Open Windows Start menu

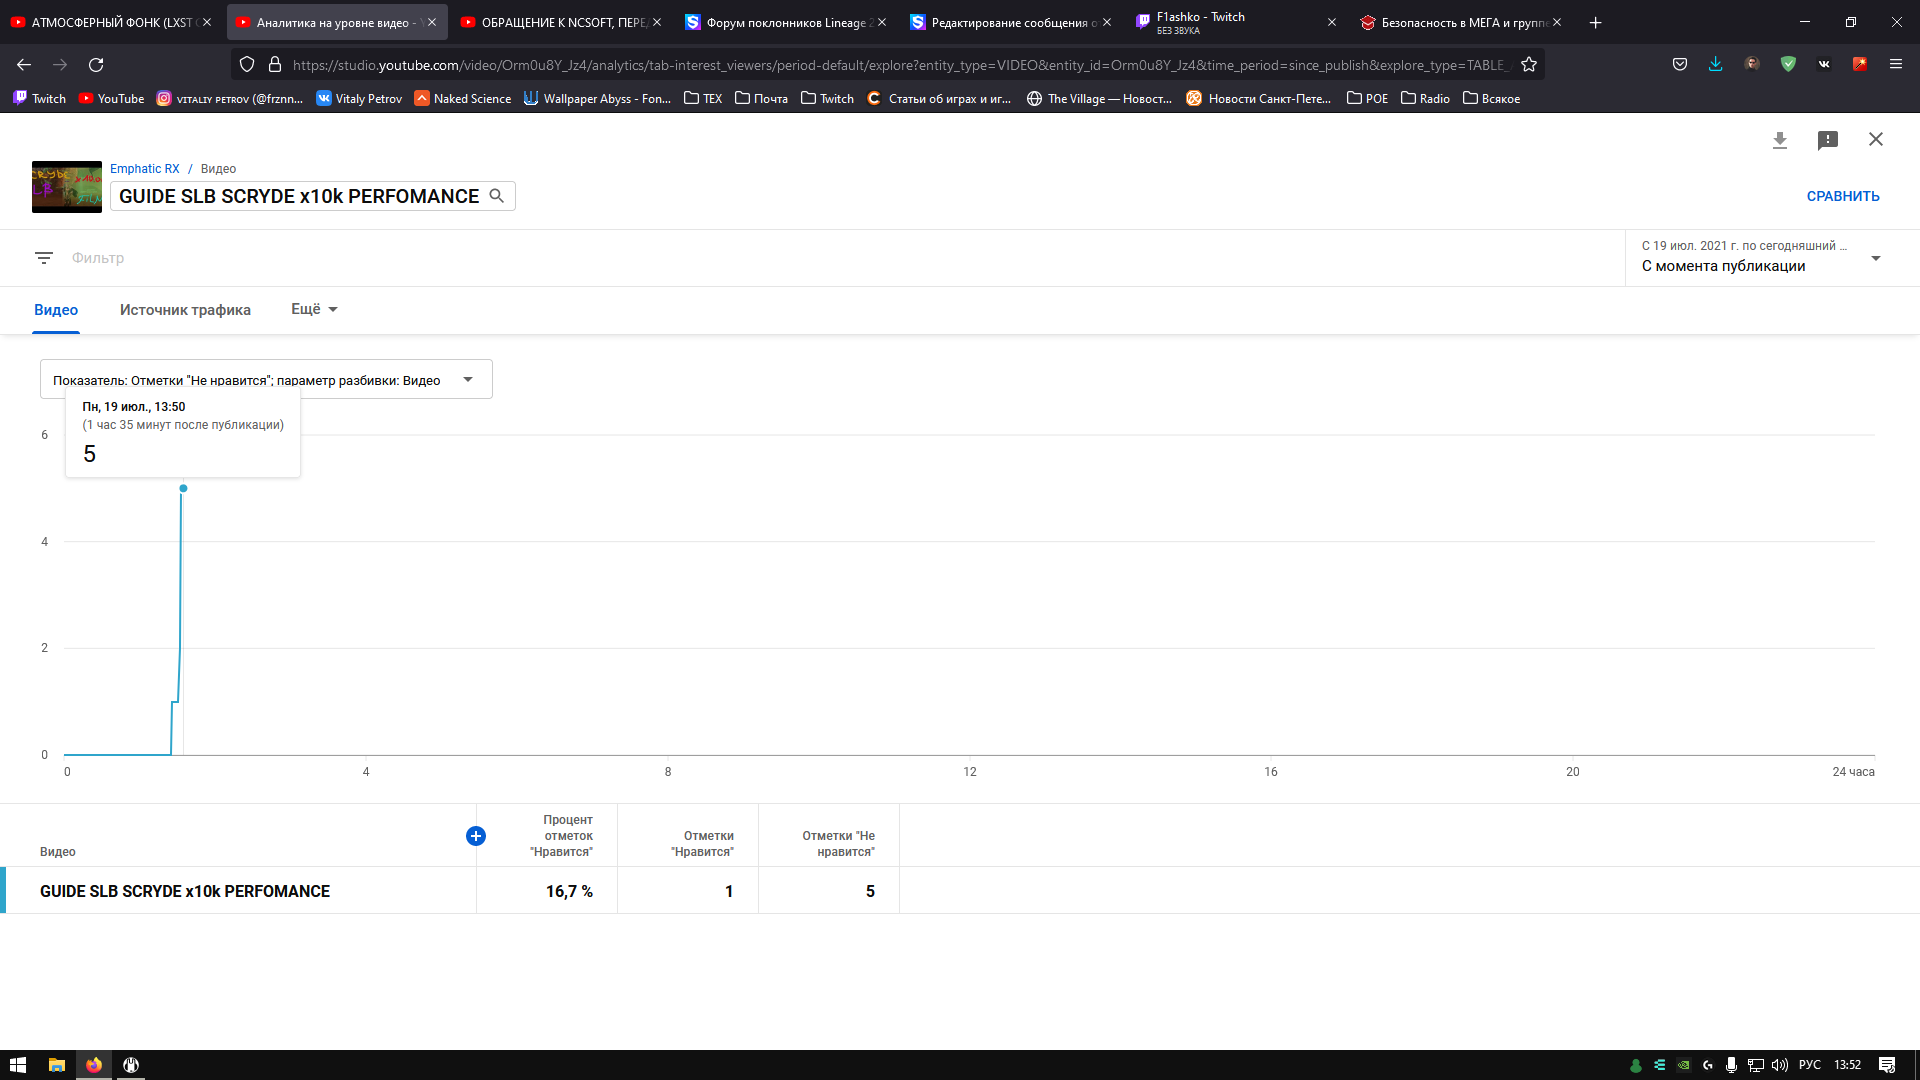[x=17, y=1065]
